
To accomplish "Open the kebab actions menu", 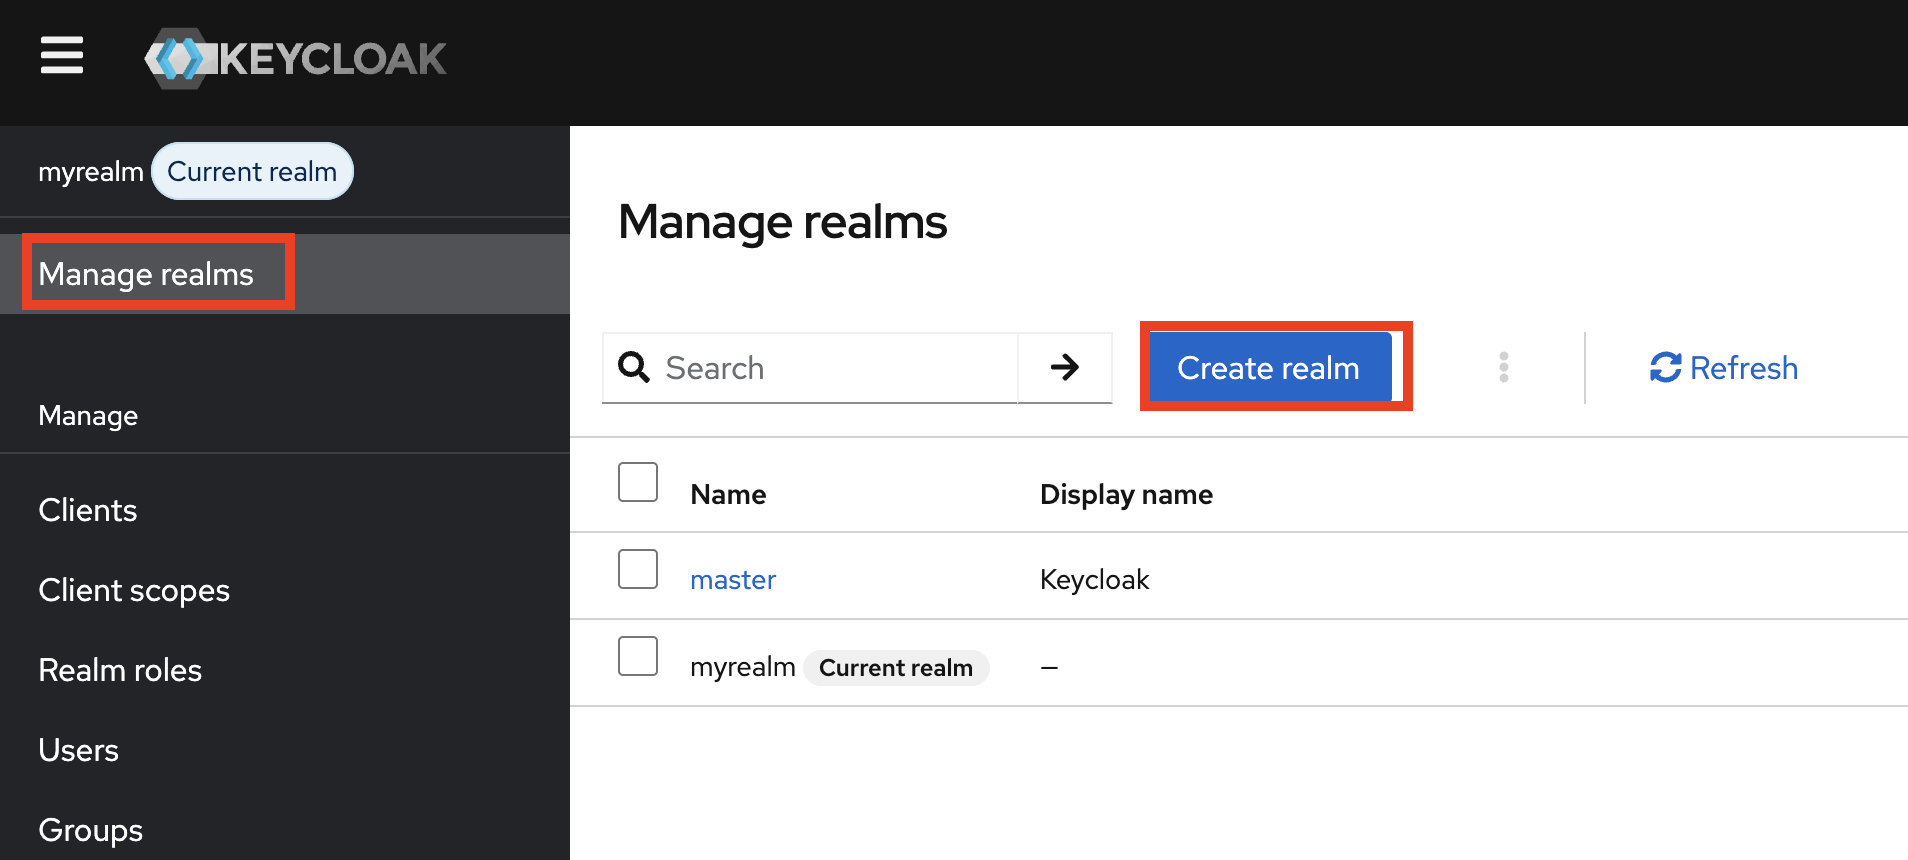I will tap(1503, 367).
